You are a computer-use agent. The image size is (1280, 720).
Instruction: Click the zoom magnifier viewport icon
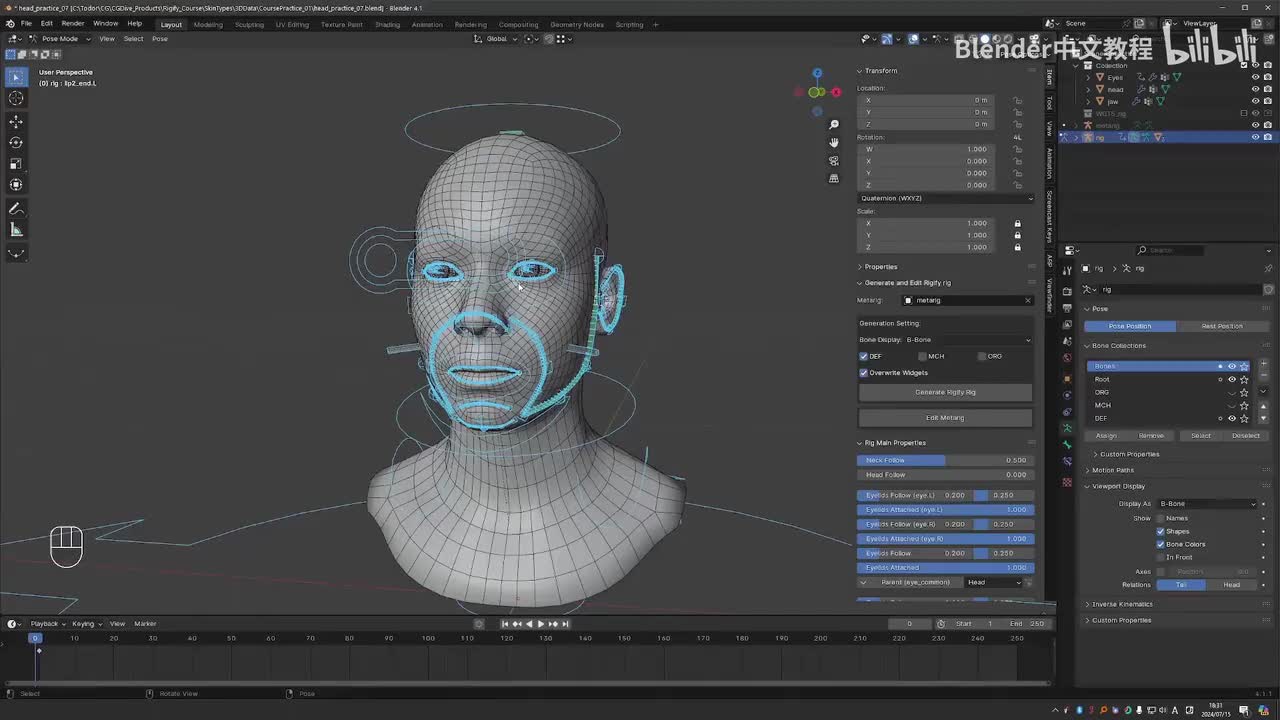pyautogui.click(x=834, y=125)
